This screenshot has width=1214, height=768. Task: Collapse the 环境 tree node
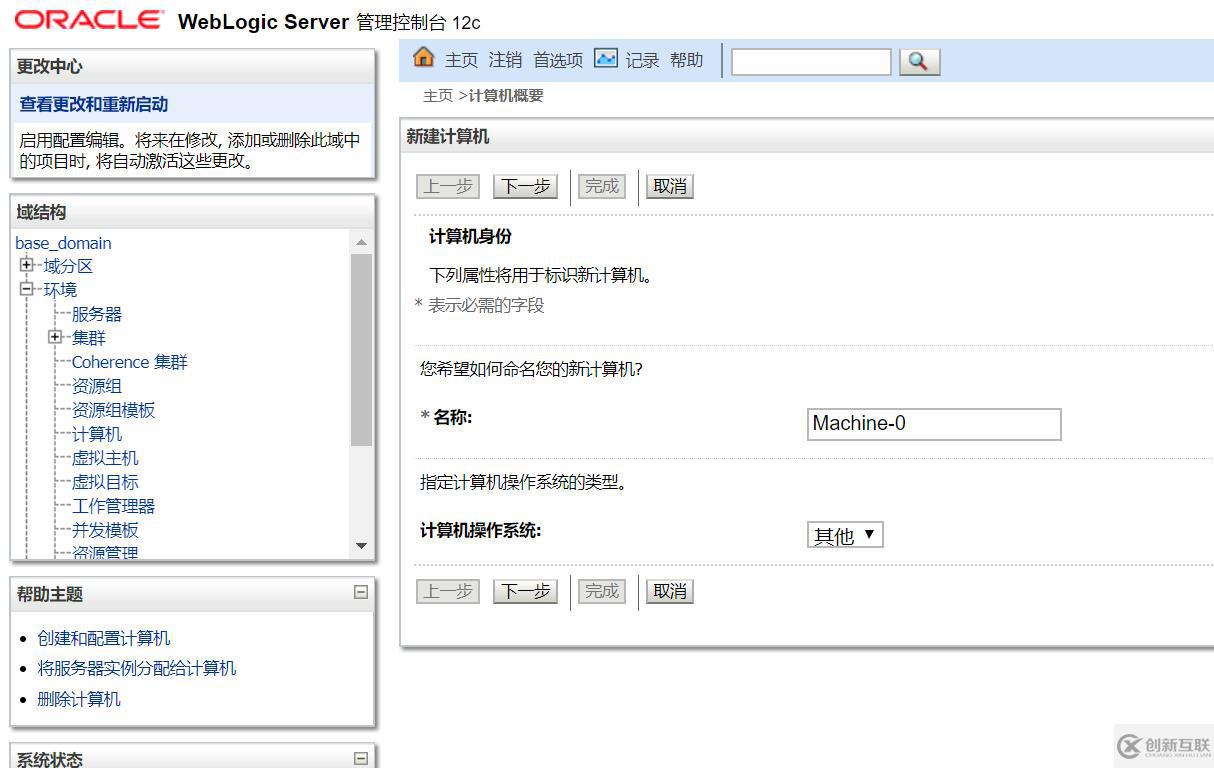pyautogui.click(x=26, y=289)
